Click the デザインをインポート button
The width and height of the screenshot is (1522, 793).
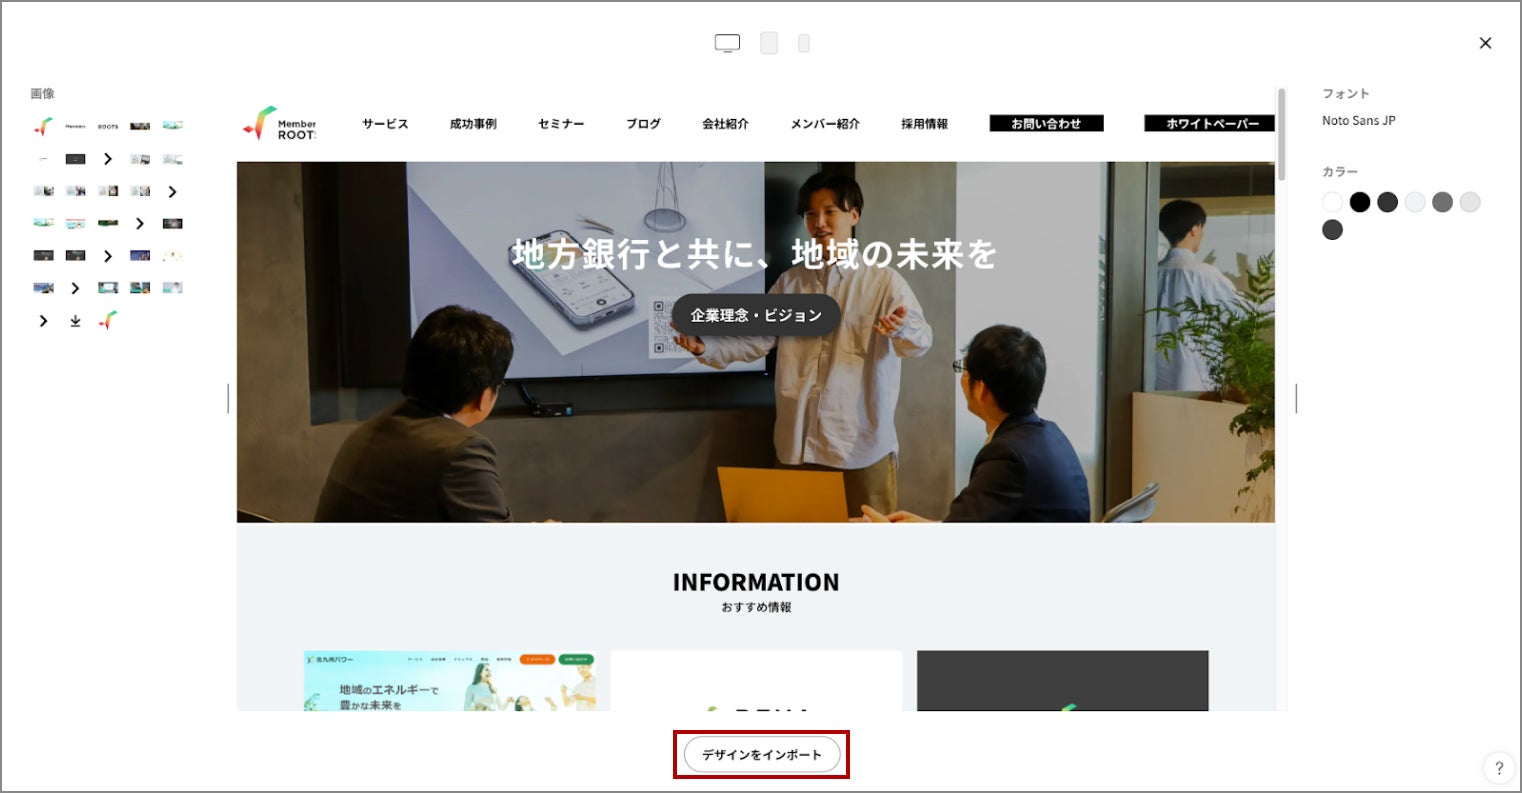pyautogui.click(x=761, y=754)
